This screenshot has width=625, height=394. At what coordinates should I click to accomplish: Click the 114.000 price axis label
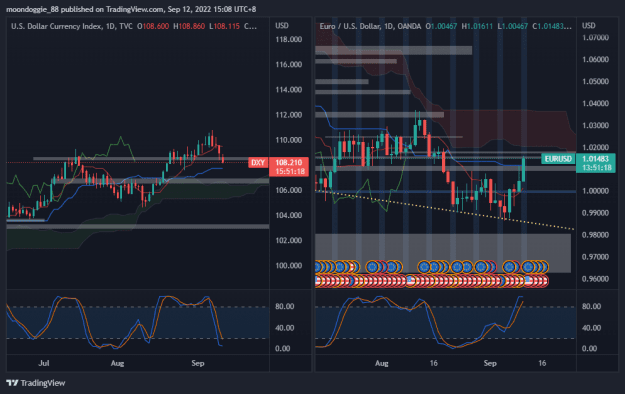point(289,90)
